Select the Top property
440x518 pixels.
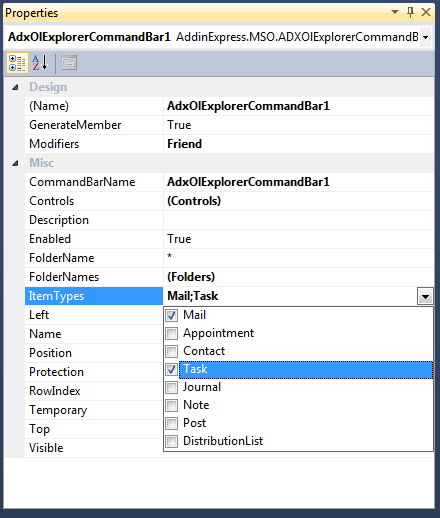tap(94, 429)
